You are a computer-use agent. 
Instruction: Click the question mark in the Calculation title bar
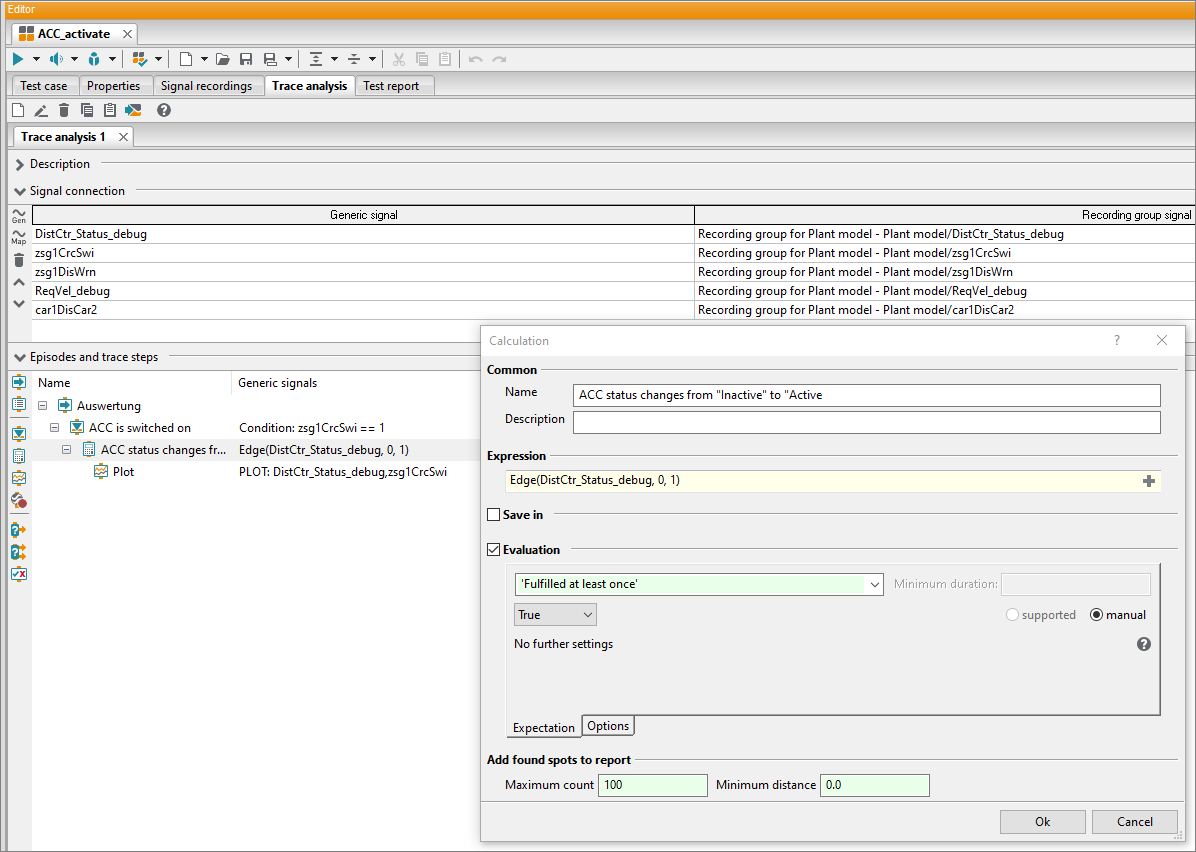pos(1117,340)
